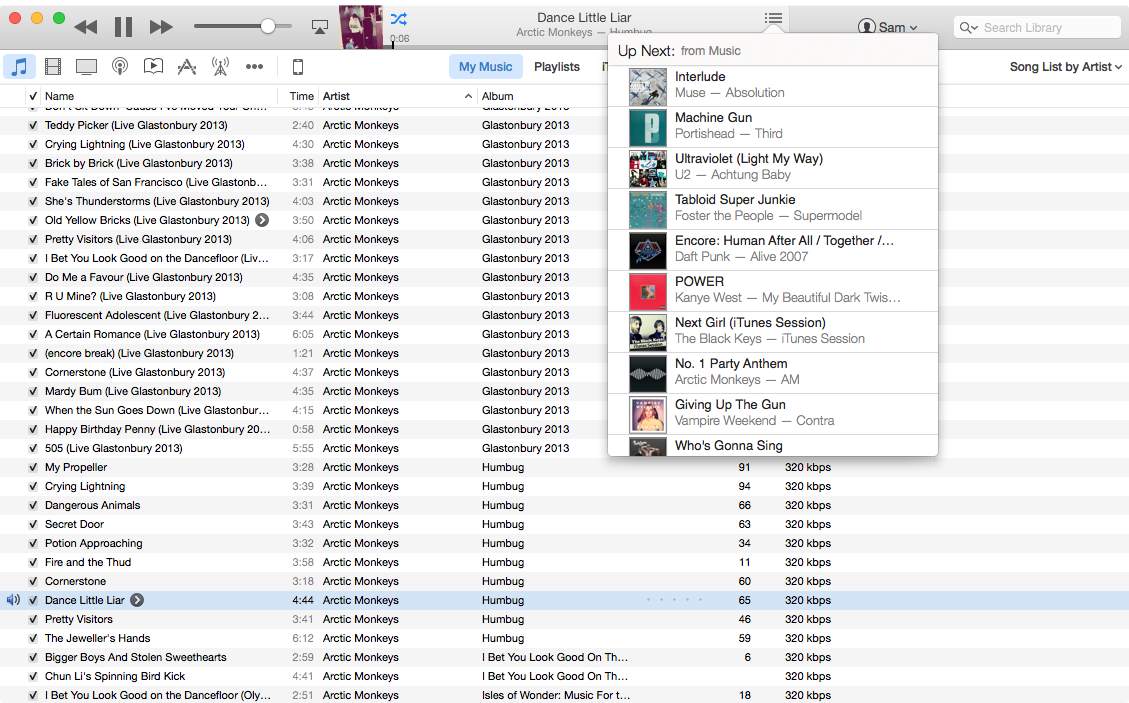Open the arrow menu next to Old Yellow Bricks
Image resolution: width=1129 pixels, height=703 pixels.
[x=262, y=220]
